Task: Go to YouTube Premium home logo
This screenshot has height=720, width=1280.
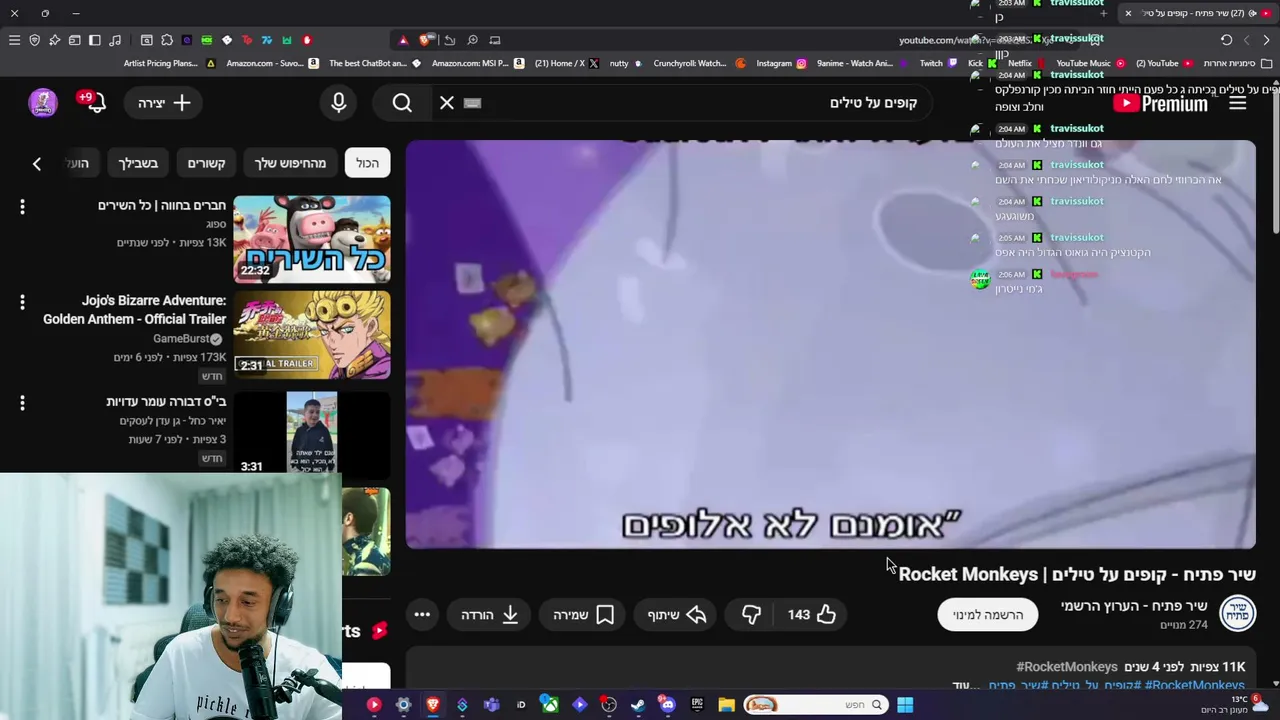Action: [x=1161, y=102]
